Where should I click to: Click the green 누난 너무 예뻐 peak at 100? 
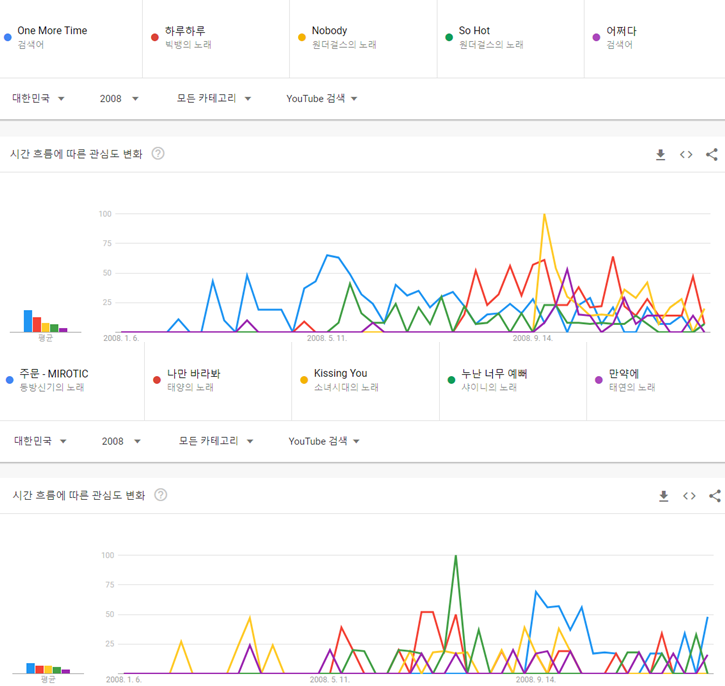tap(456, 556)
